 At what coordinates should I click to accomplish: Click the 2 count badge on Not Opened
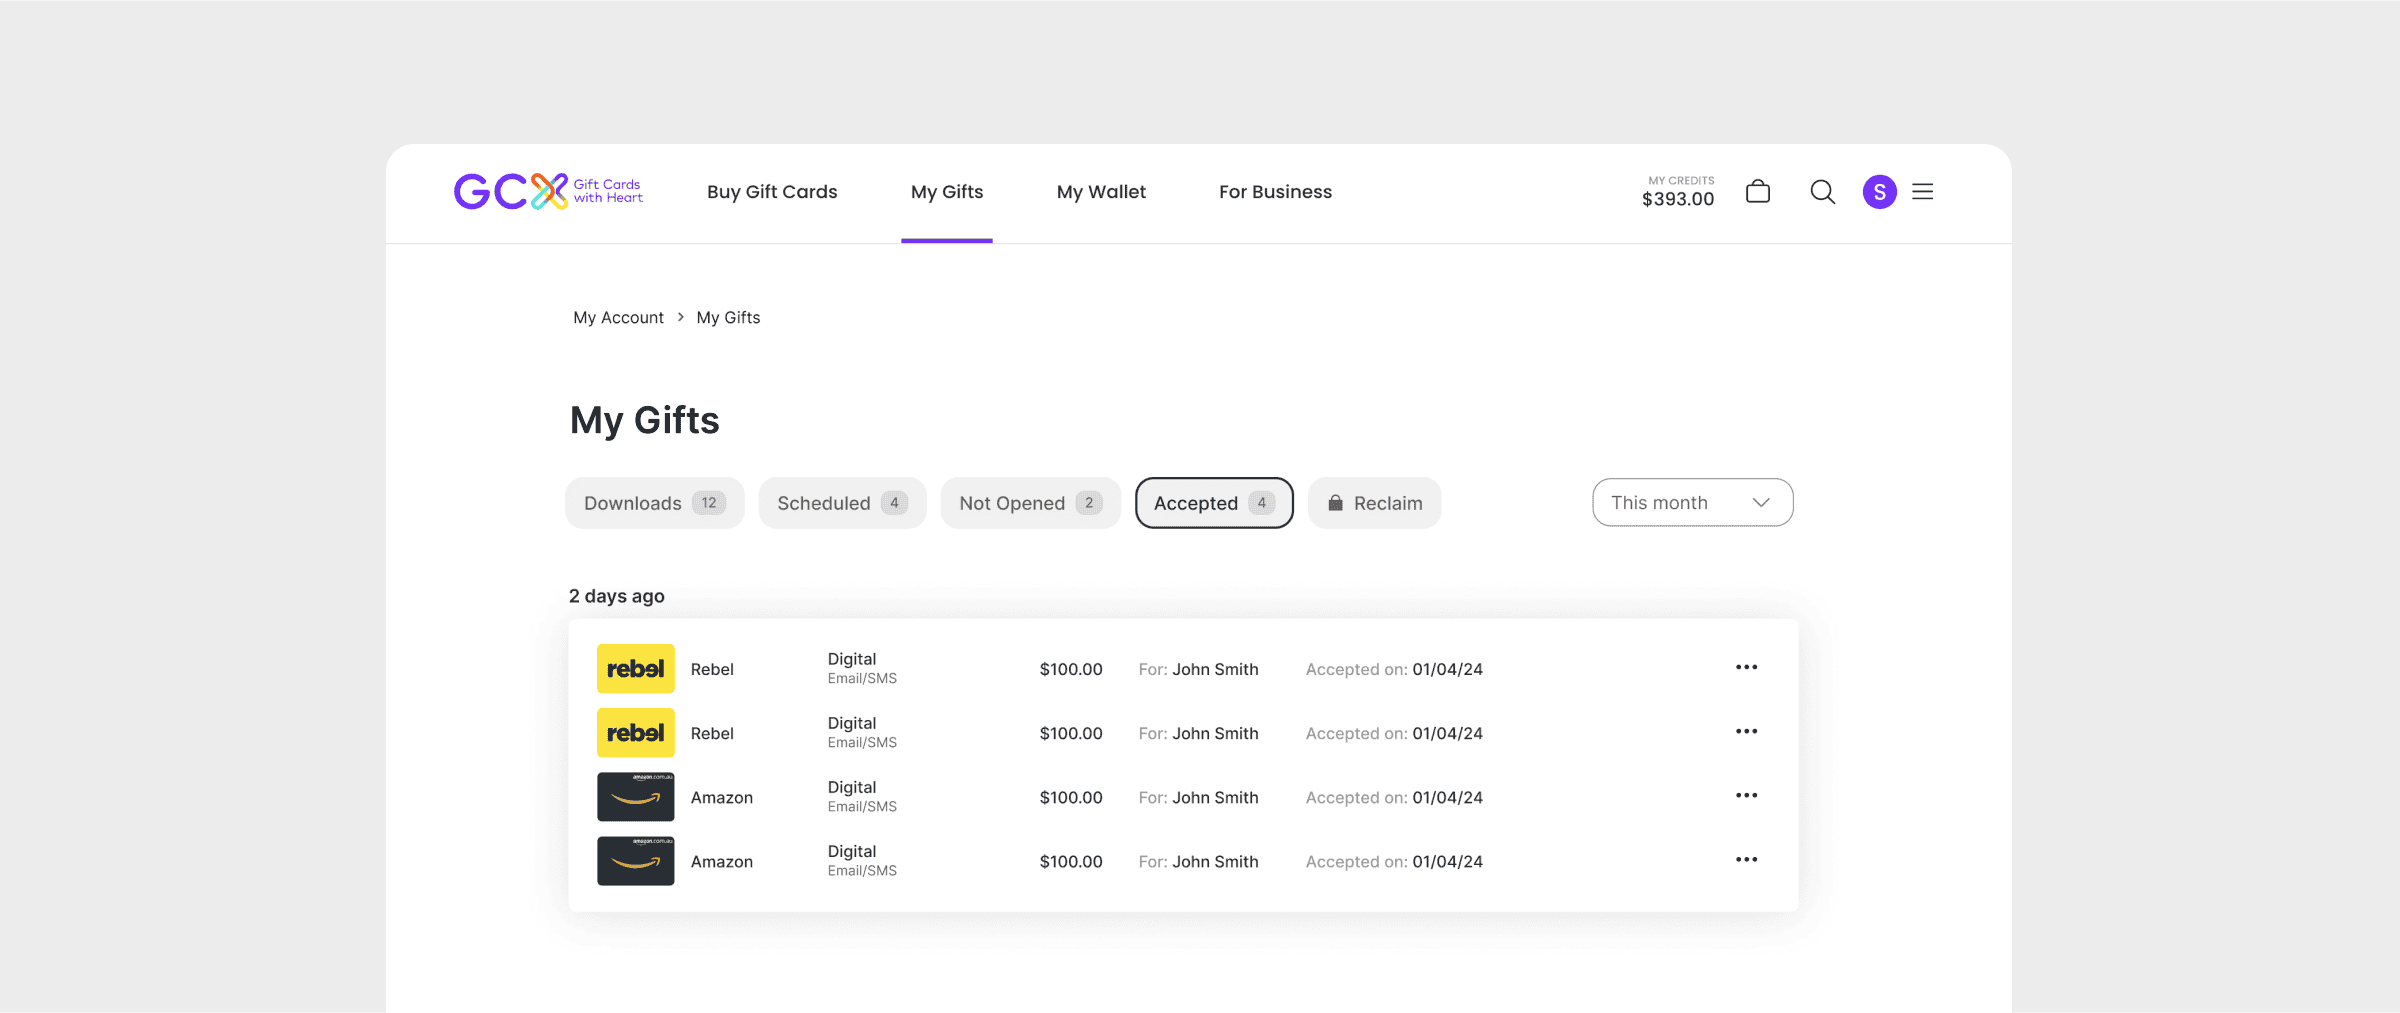pos(1089,503)
